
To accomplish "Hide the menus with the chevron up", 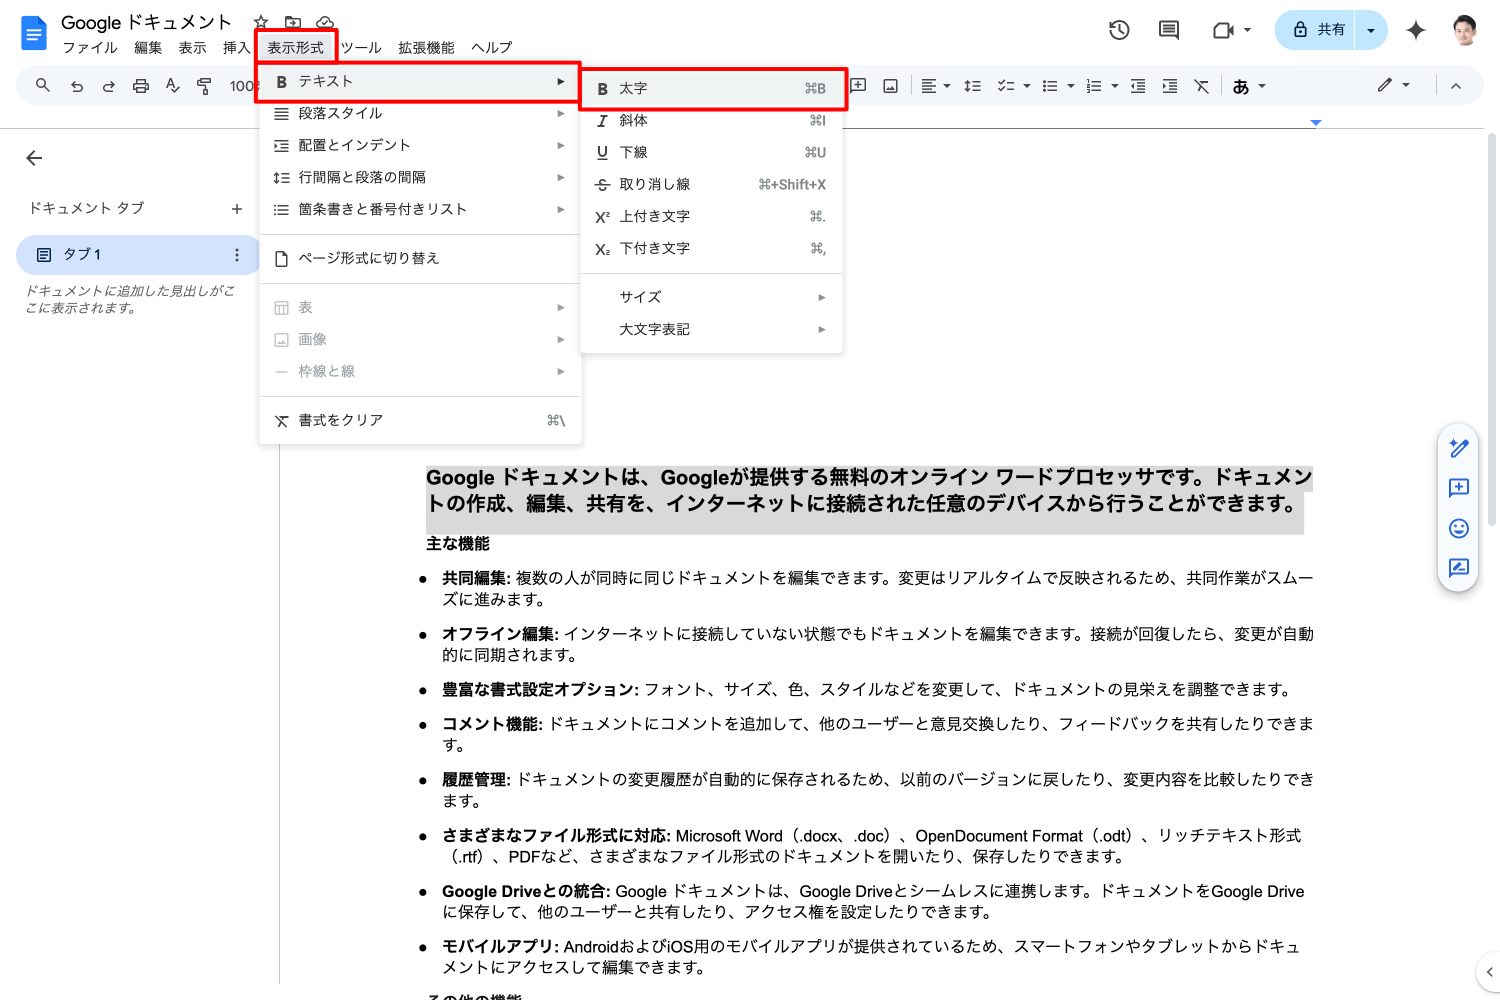I will [x=1456, y=86].
